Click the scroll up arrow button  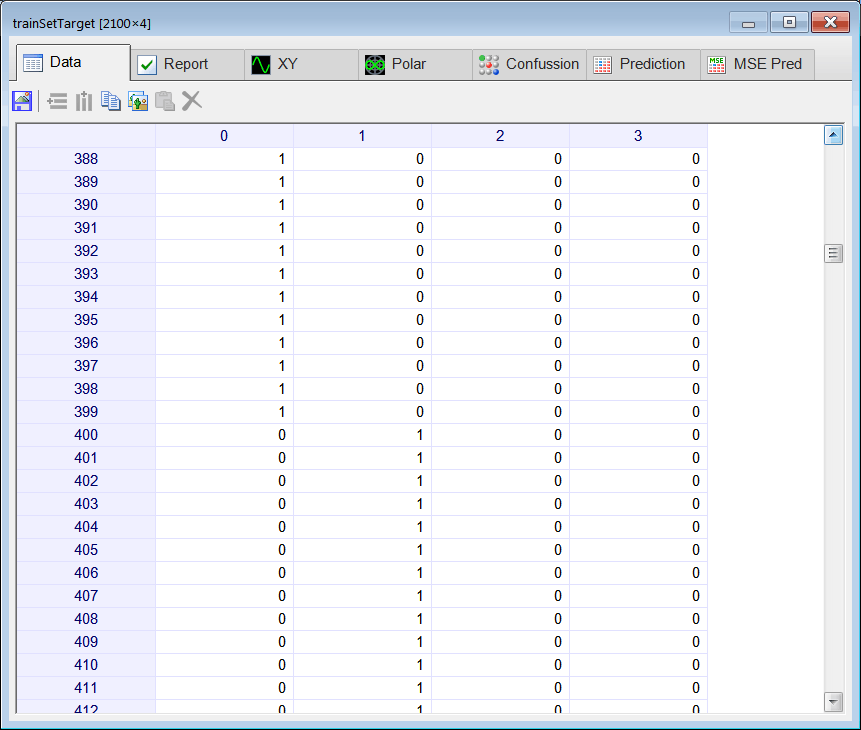pos(834,135)
